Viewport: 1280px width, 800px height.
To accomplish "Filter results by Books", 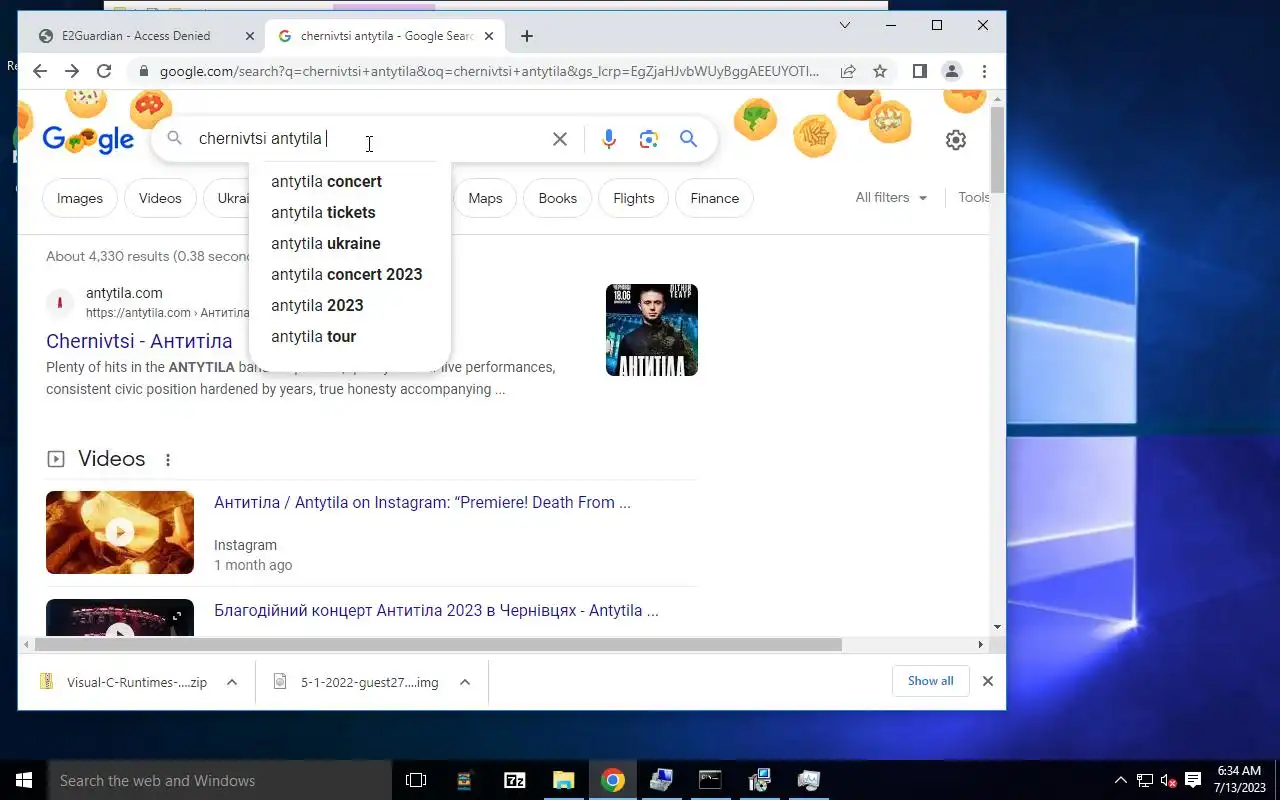I will [x=557, y=198].
